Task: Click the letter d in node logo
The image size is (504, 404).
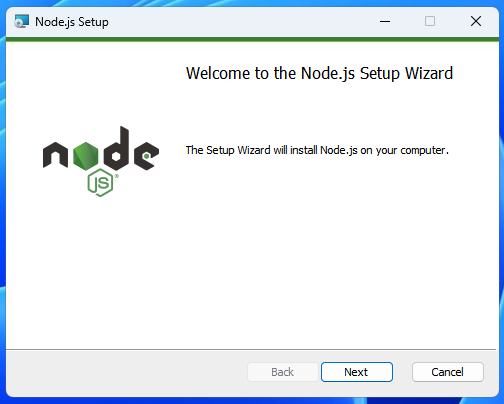Action: point(116,148)
